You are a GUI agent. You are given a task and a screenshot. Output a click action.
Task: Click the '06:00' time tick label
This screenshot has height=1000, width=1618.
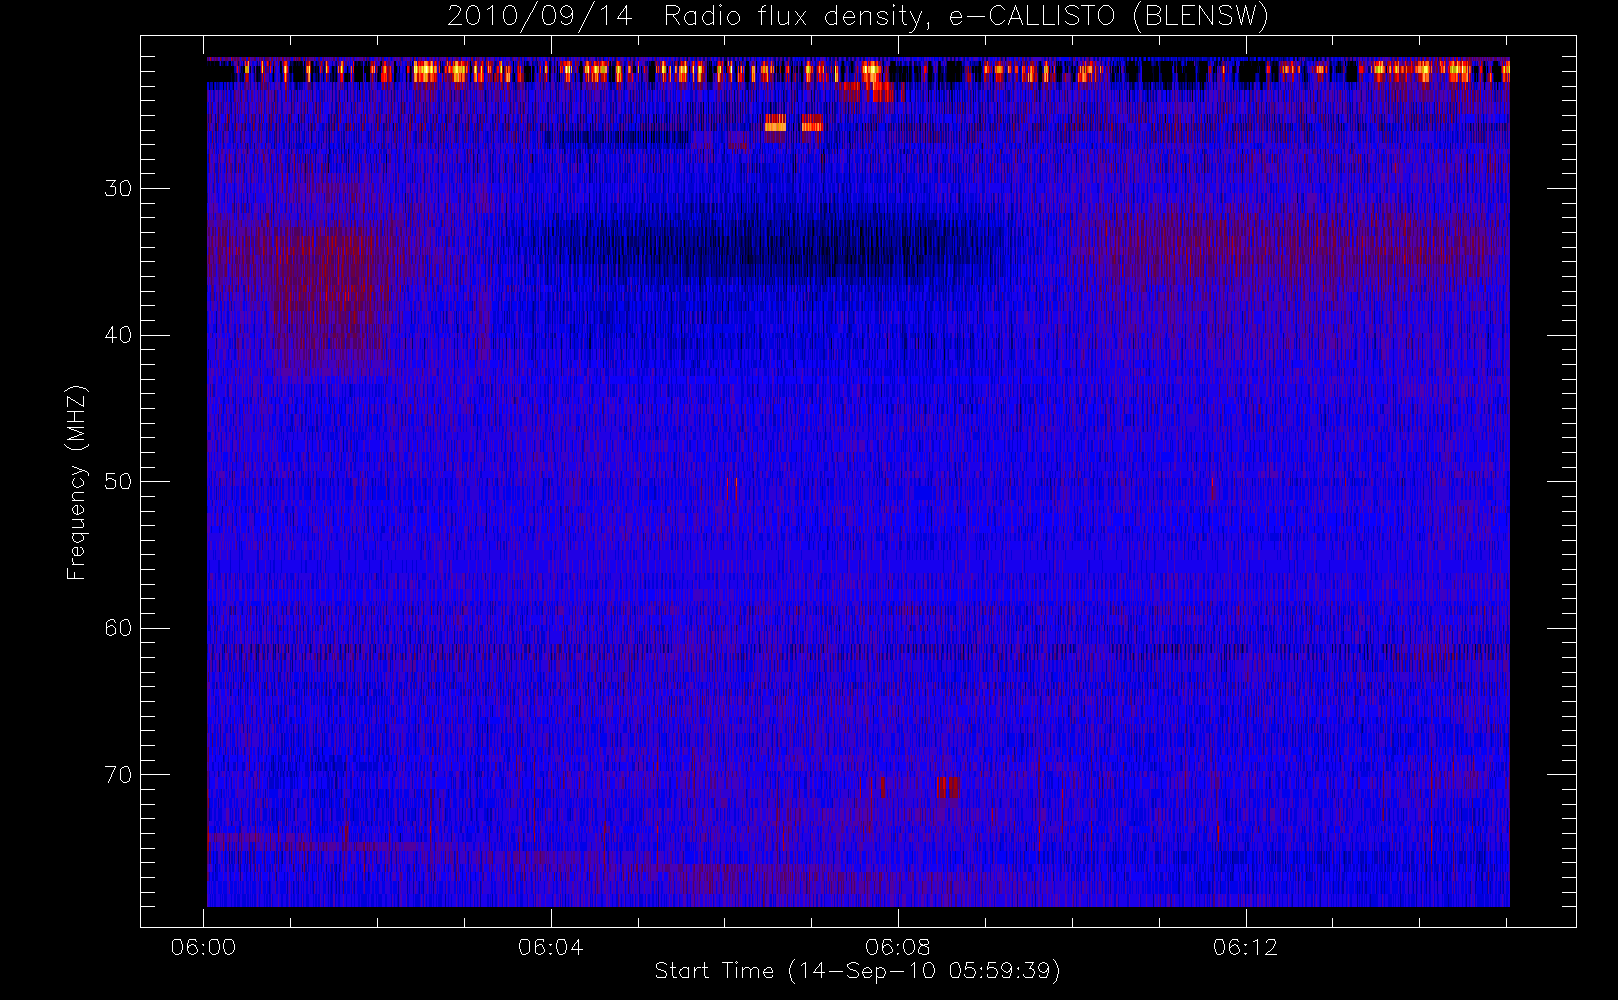click(x=203, y=947)
